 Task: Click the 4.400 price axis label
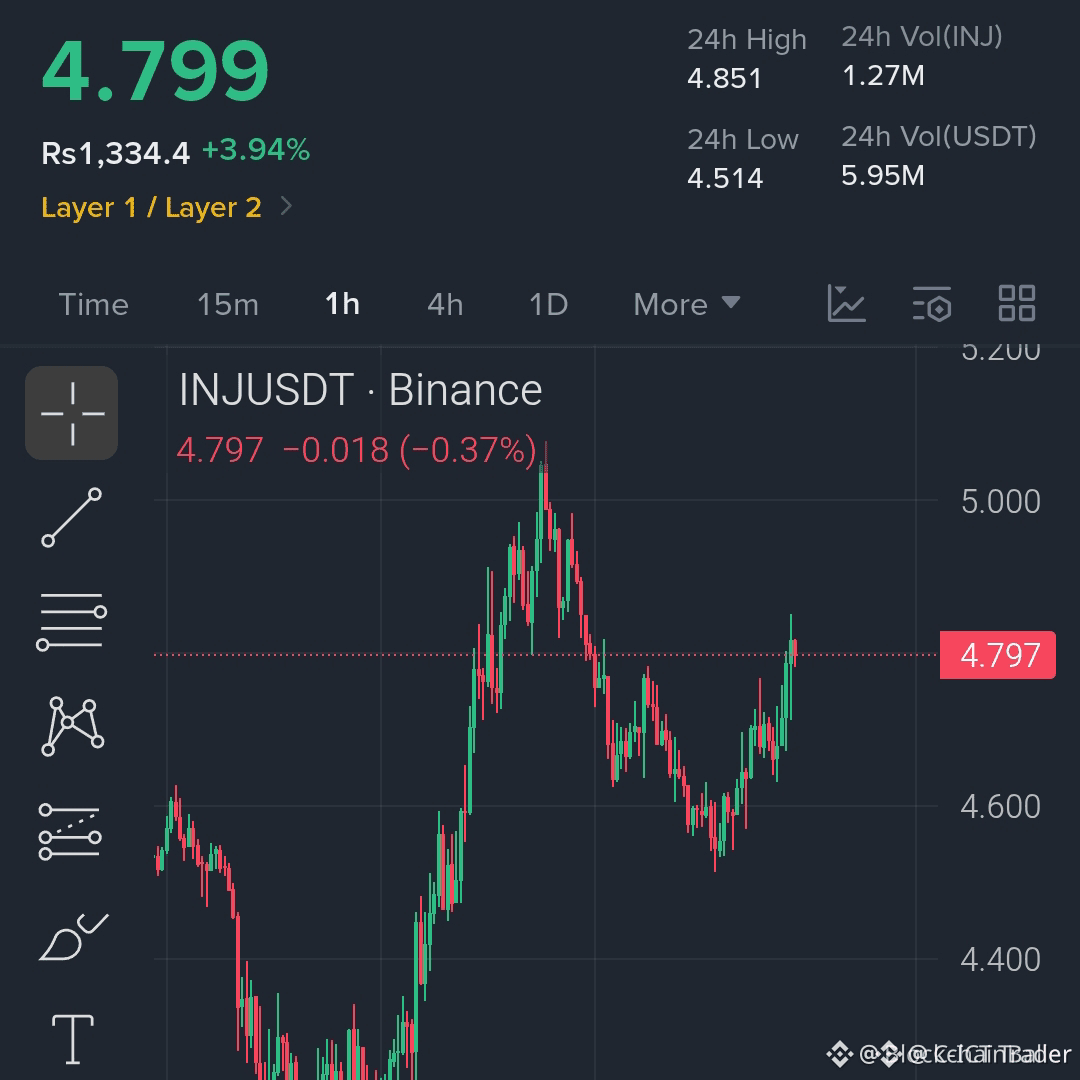1001,959
